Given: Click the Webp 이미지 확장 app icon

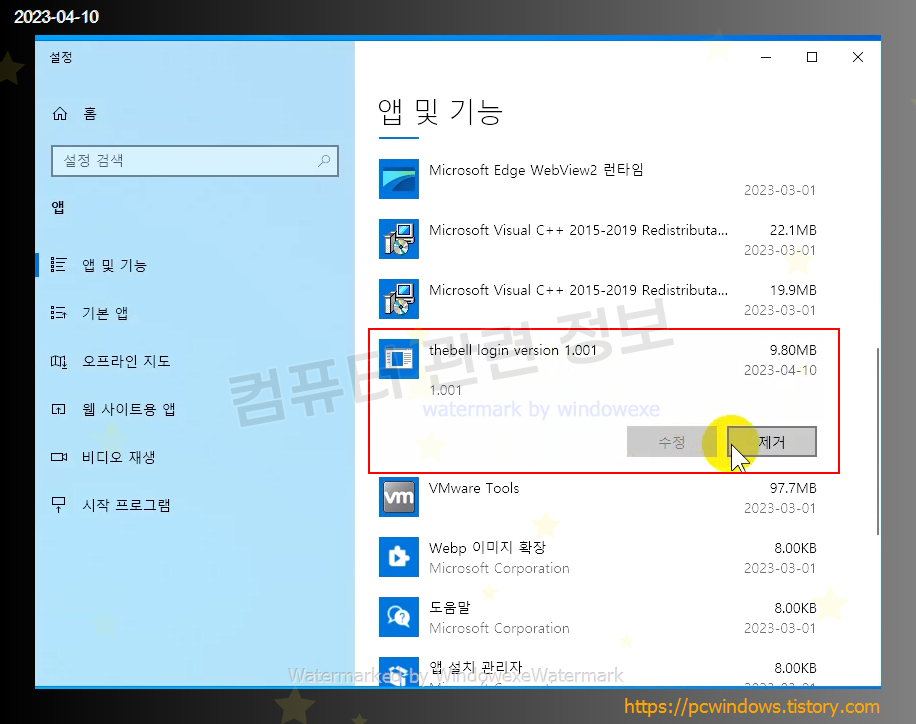Looking at the screenshot, I should 398,557.
